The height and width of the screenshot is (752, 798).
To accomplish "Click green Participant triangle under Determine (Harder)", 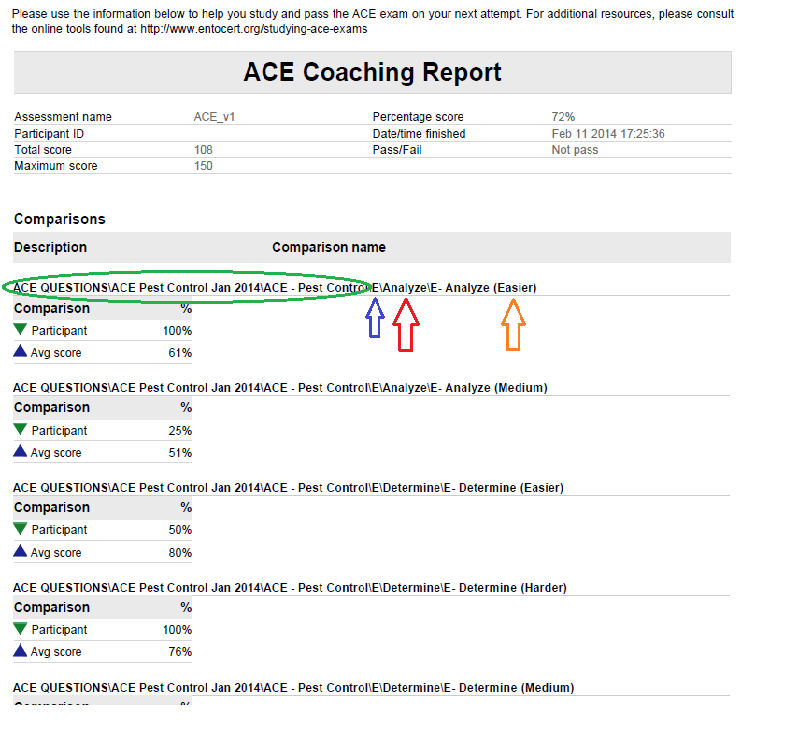I will [x=20, y=630].
